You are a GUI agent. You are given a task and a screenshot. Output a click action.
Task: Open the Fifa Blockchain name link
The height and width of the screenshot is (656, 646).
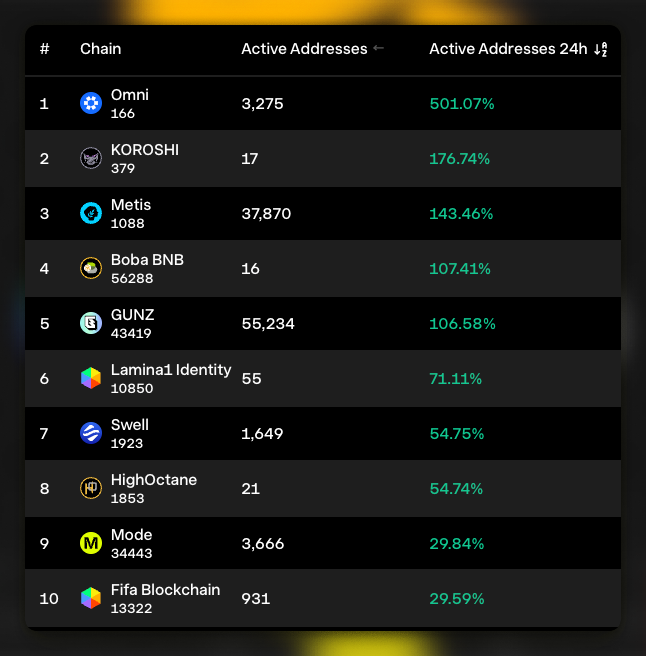tap(165, 590)
